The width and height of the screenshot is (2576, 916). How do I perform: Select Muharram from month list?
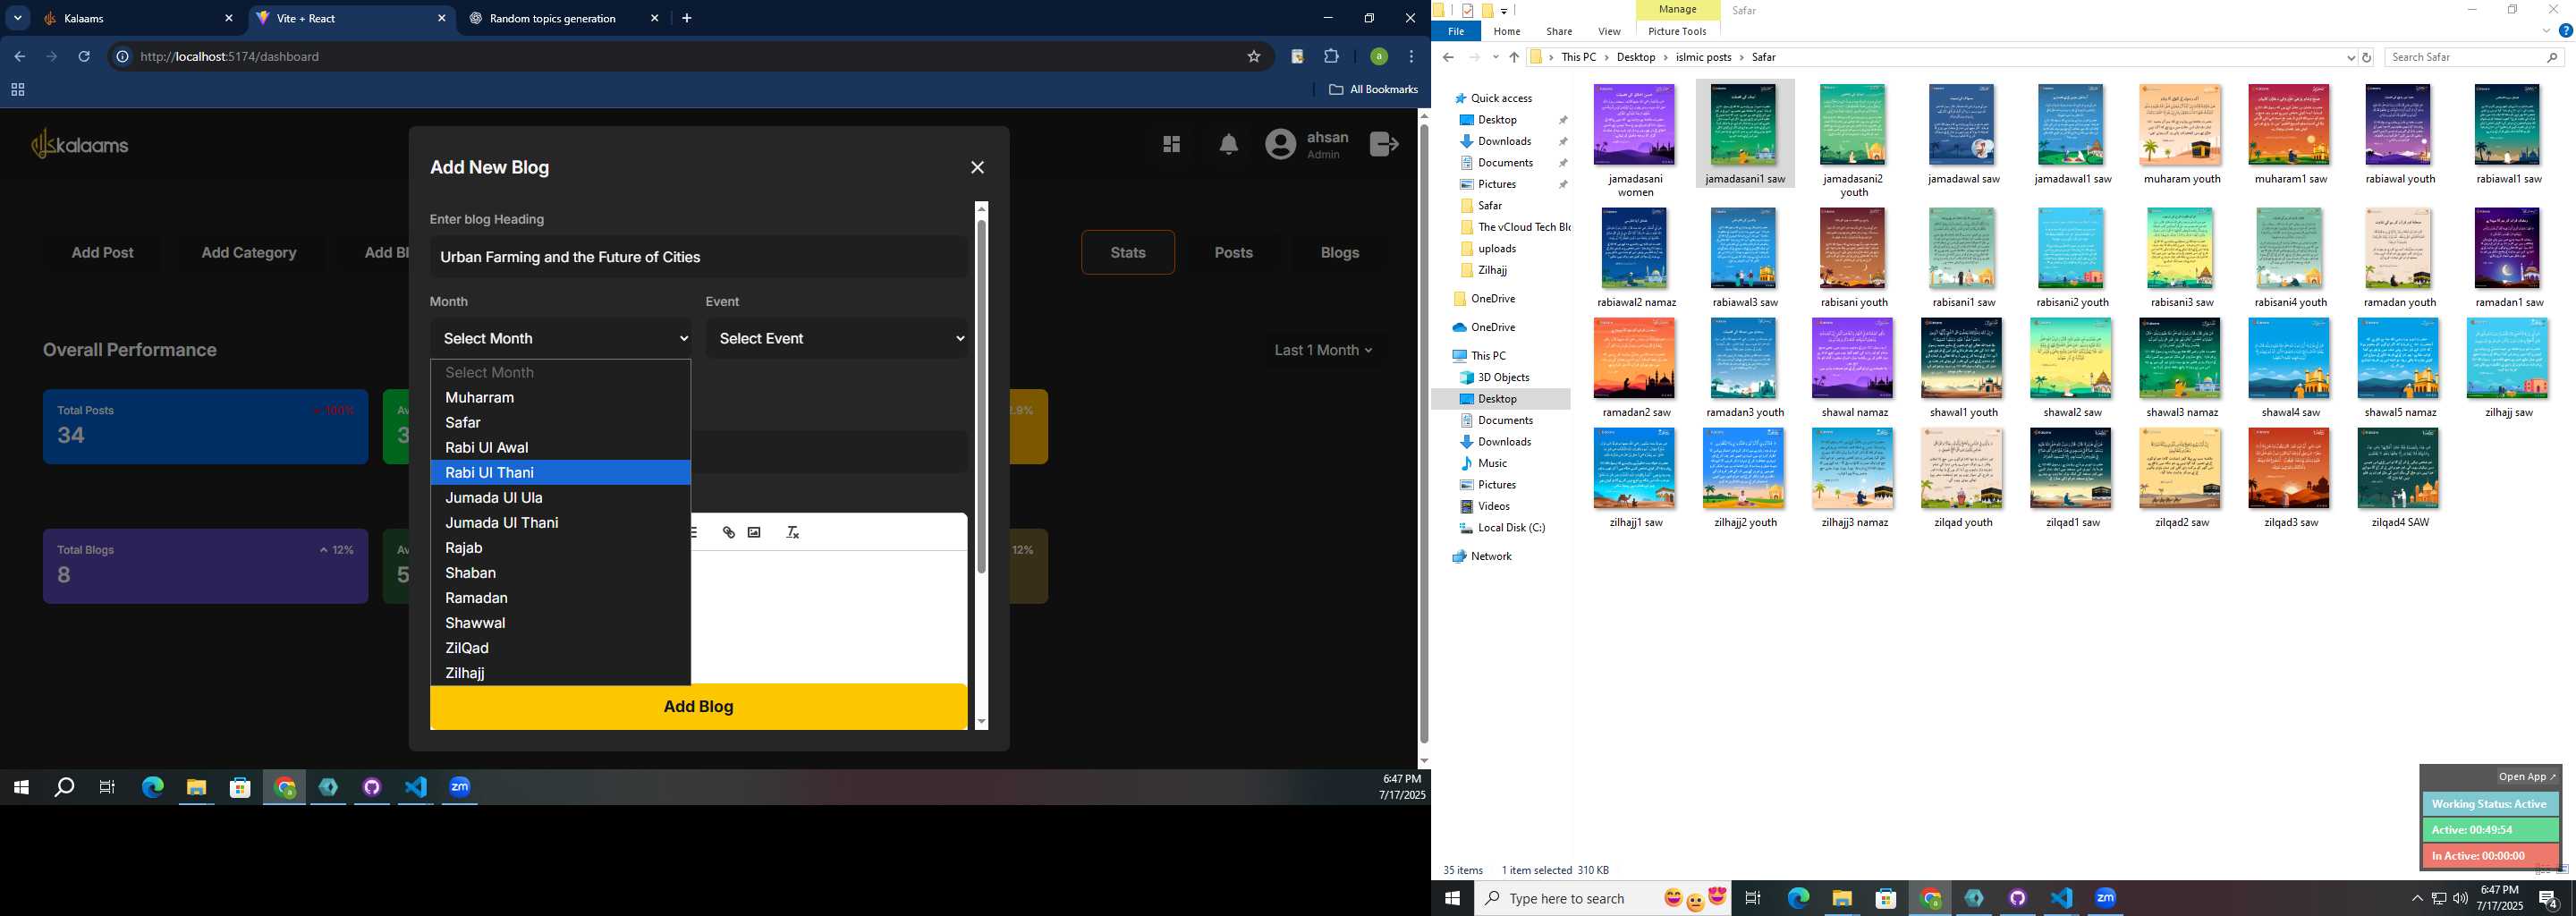point(560,397)
